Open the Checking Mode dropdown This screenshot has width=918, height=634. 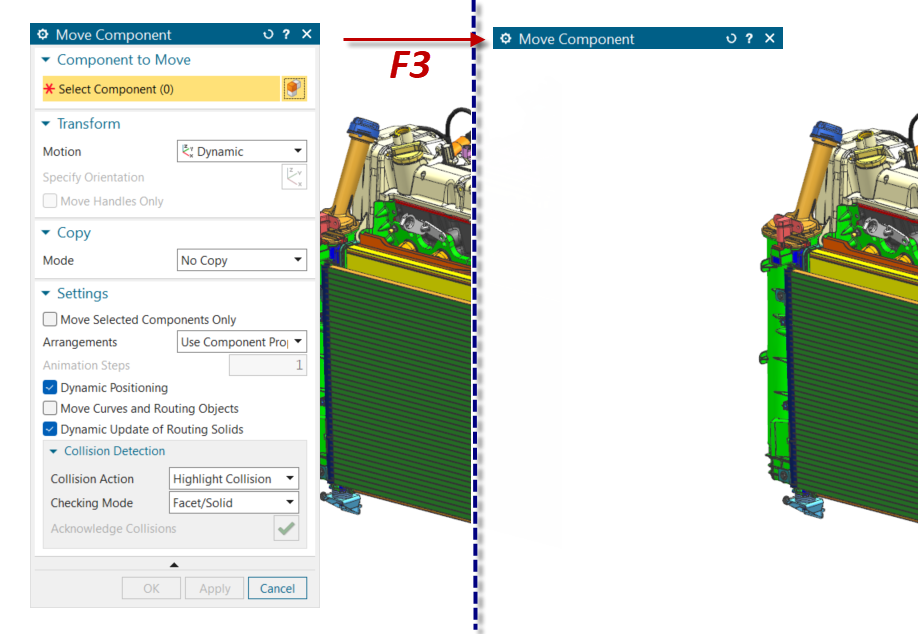point(234,502)
